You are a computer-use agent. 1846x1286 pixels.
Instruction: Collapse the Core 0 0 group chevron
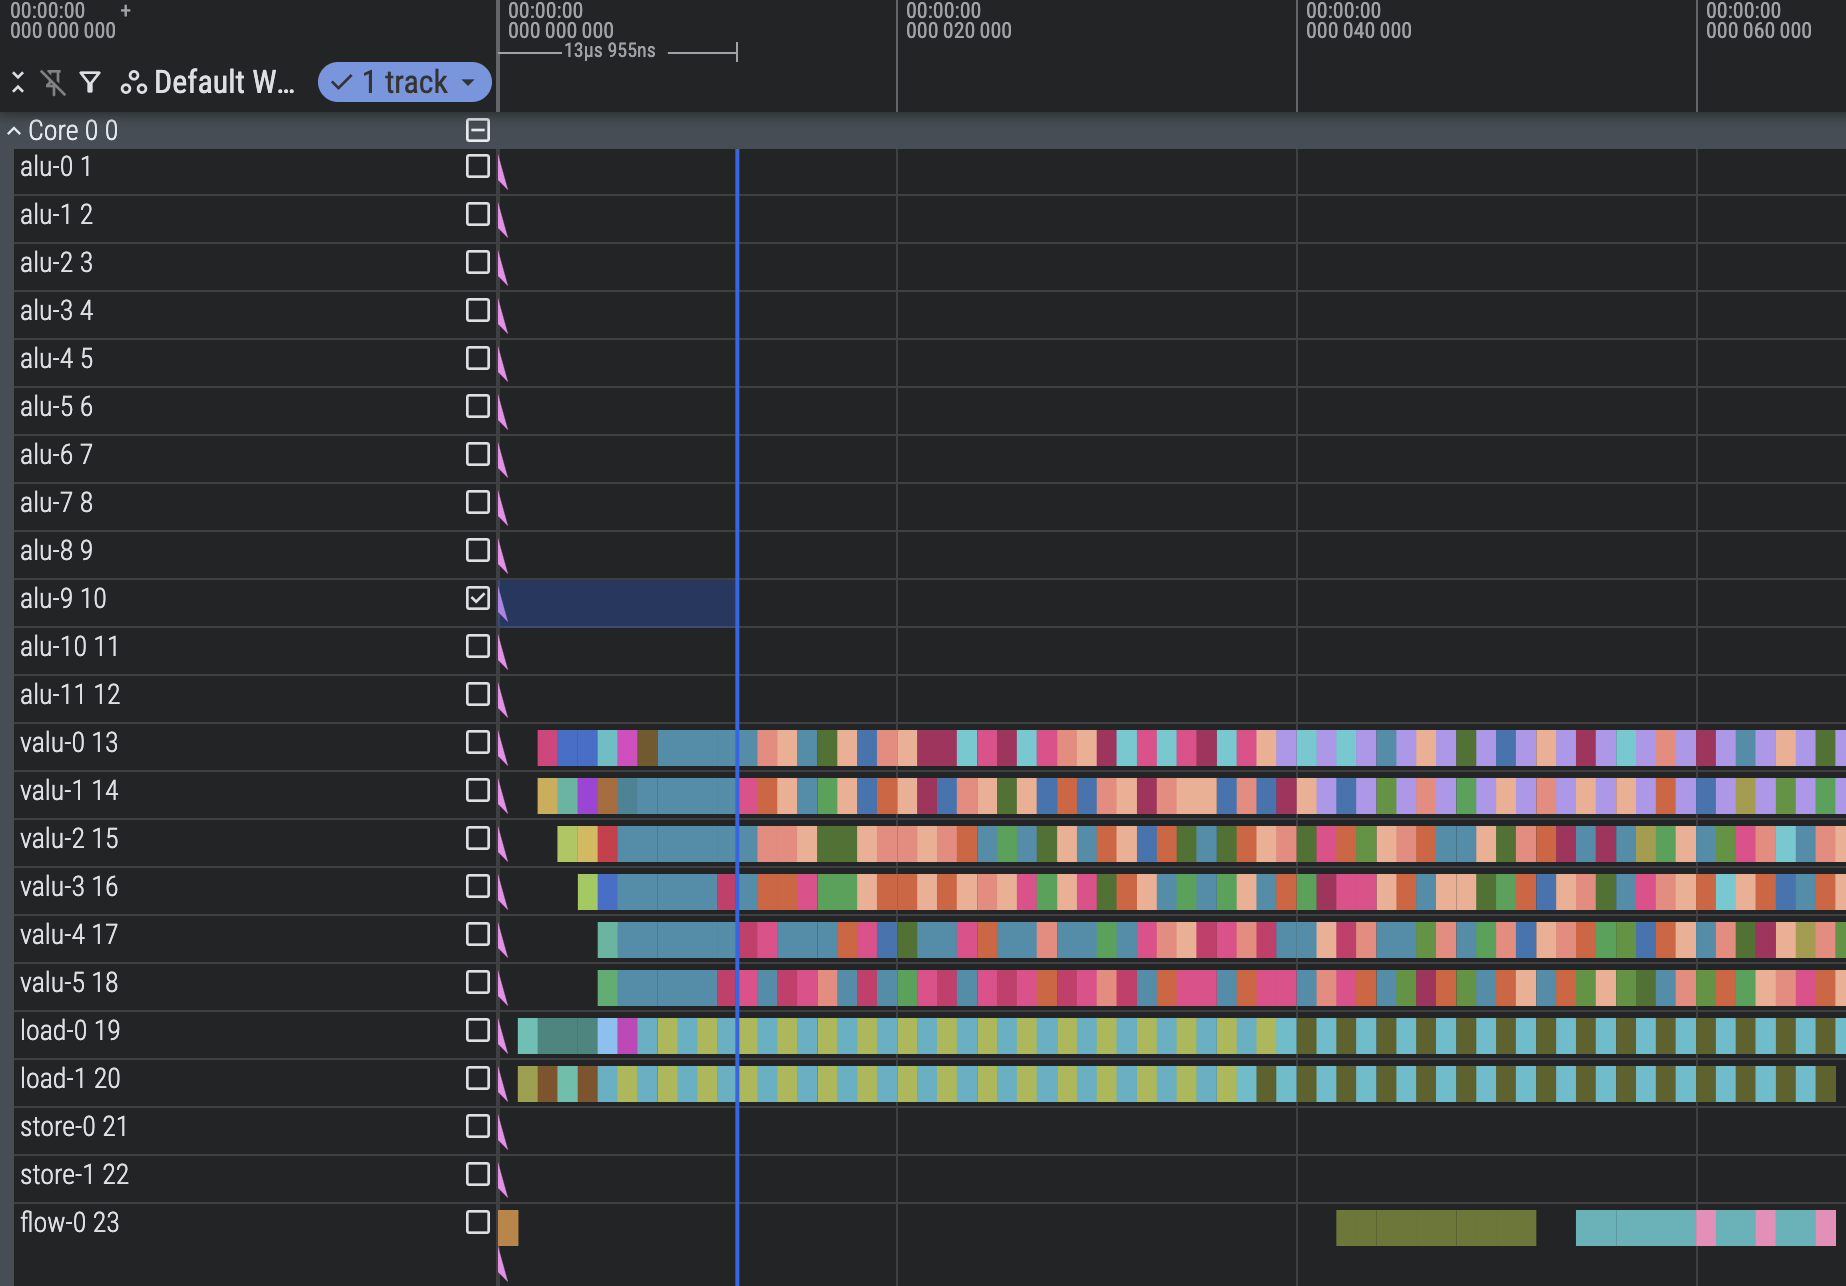click(14, 131)
